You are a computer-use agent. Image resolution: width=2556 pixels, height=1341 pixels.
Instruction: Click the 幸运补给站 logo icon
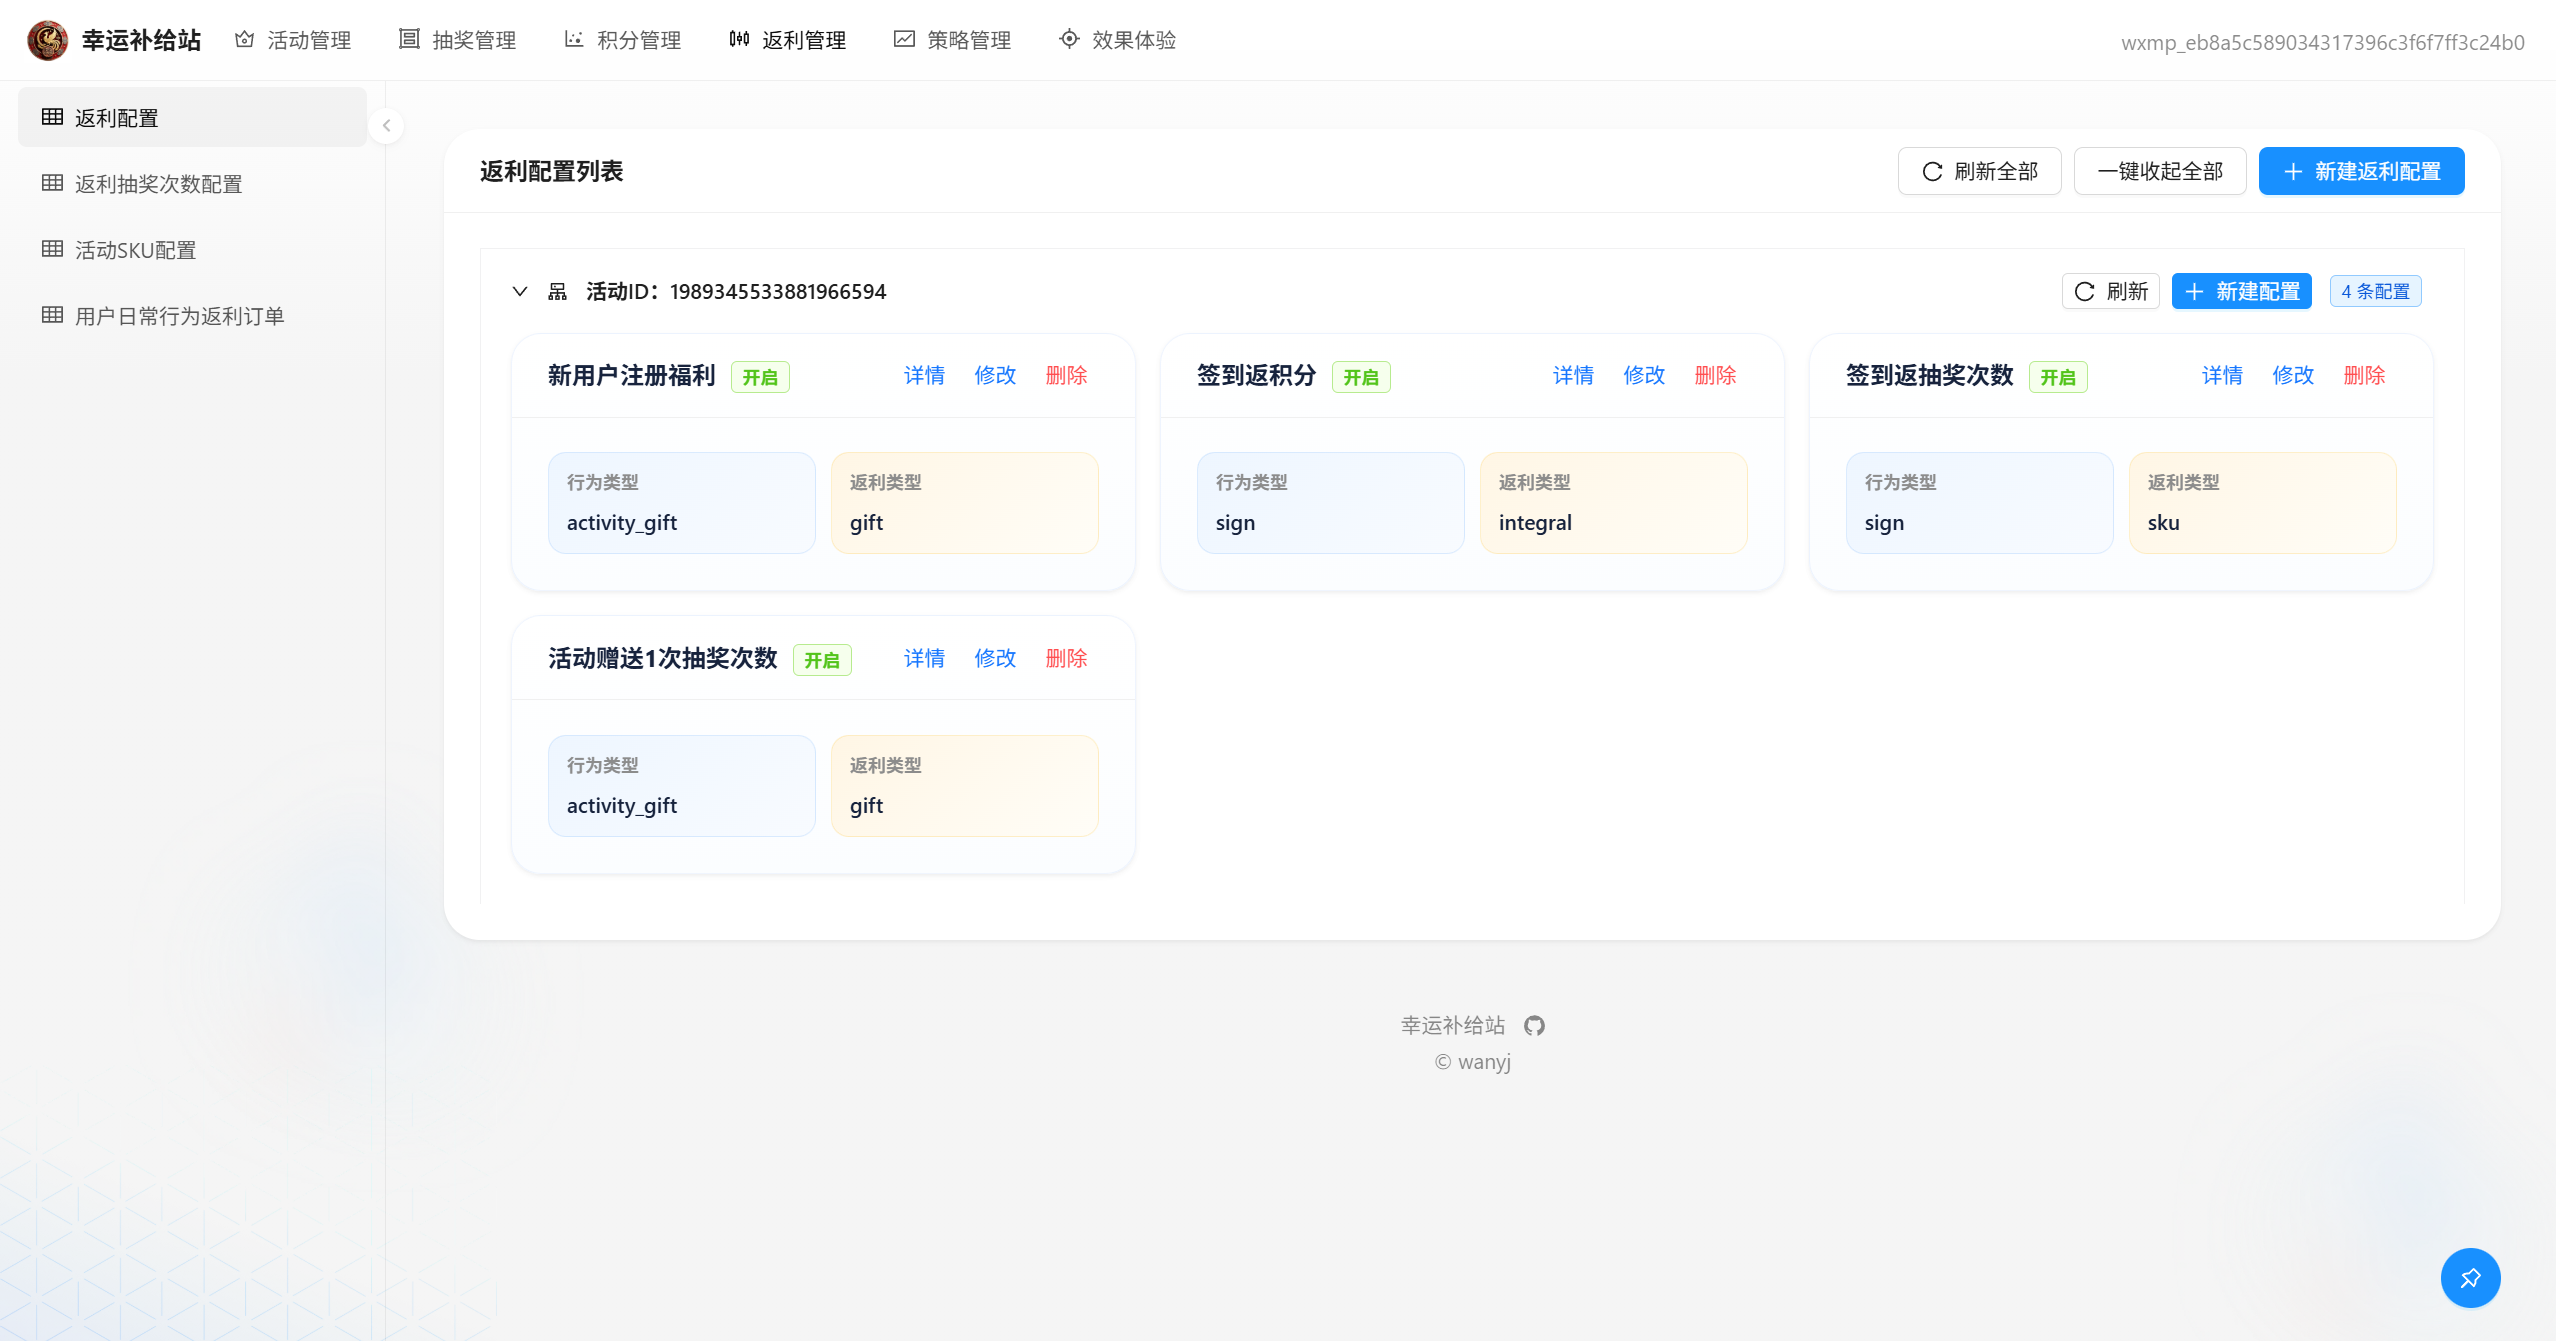click(x=47, y=40)
